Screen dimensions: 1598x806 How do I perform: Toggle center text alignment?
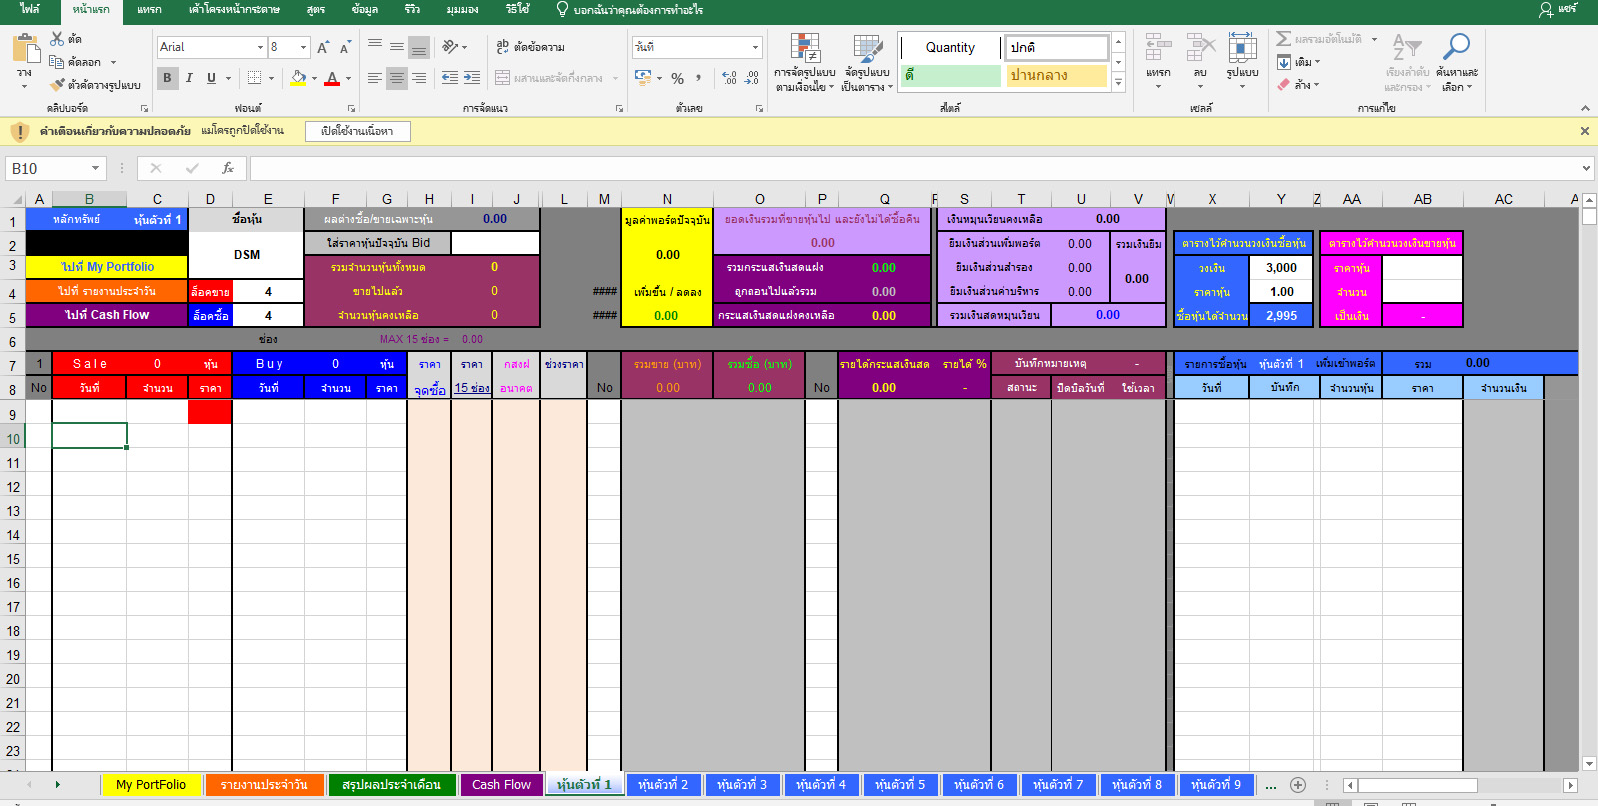[397, 77]
